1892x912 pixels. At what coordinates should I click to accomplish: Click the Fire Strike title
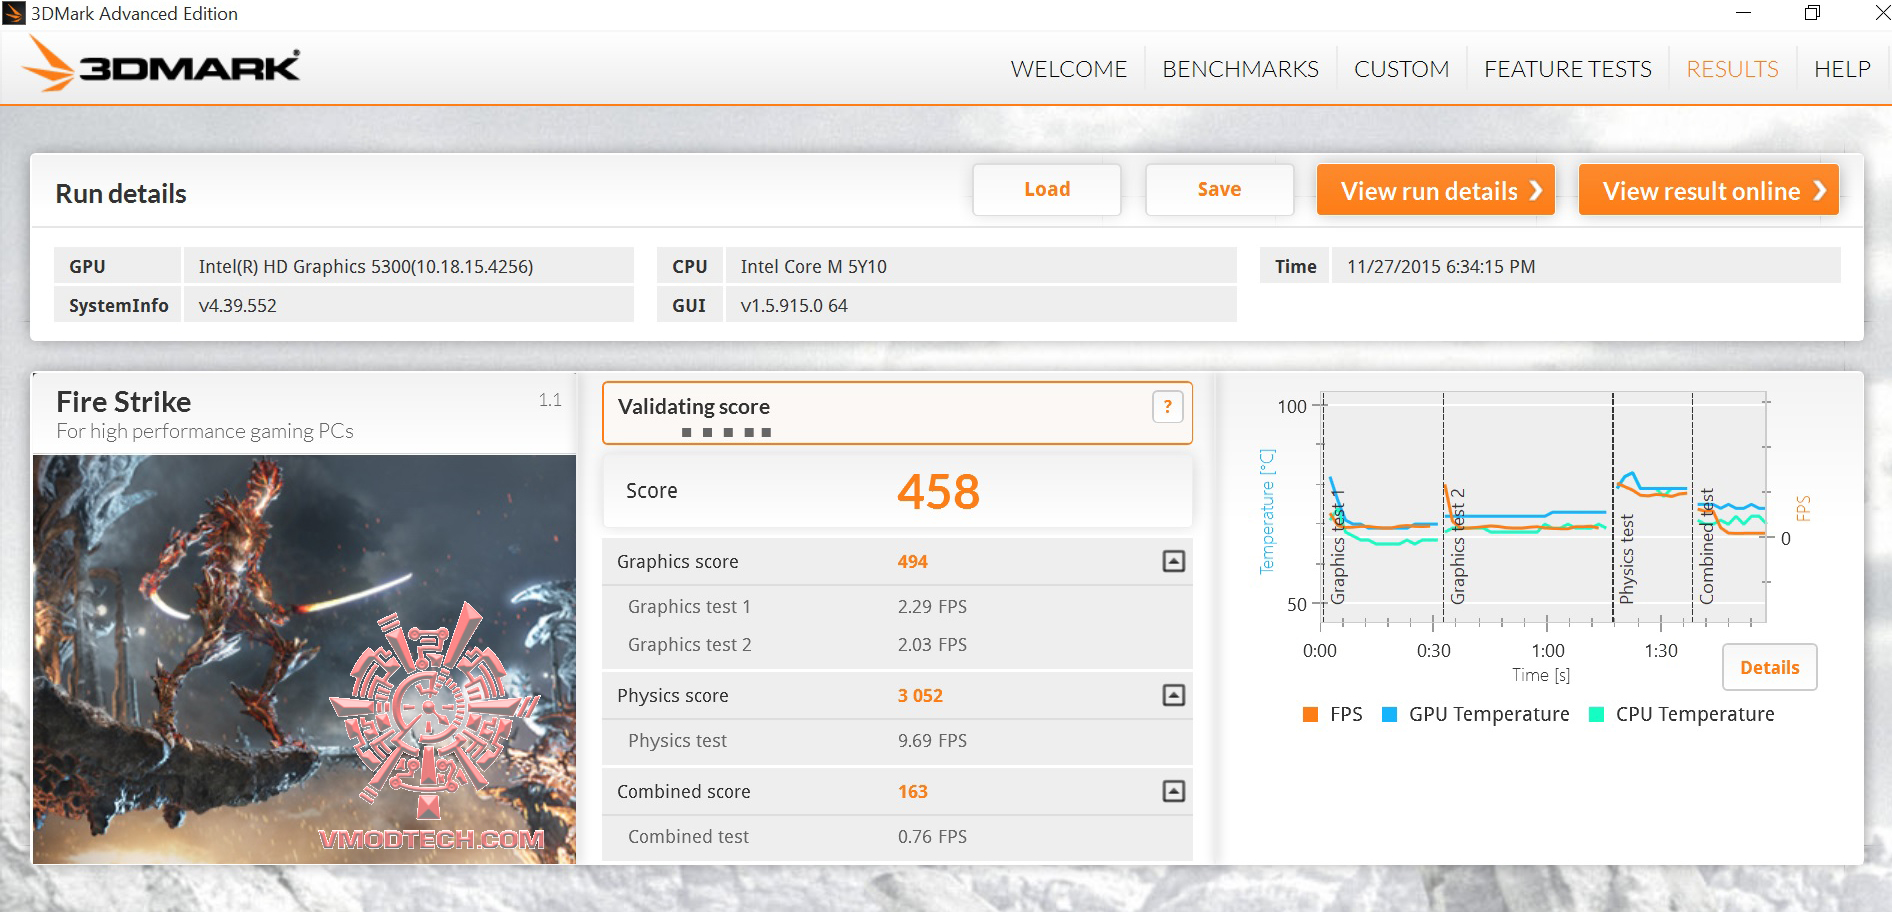click(124, 402)
